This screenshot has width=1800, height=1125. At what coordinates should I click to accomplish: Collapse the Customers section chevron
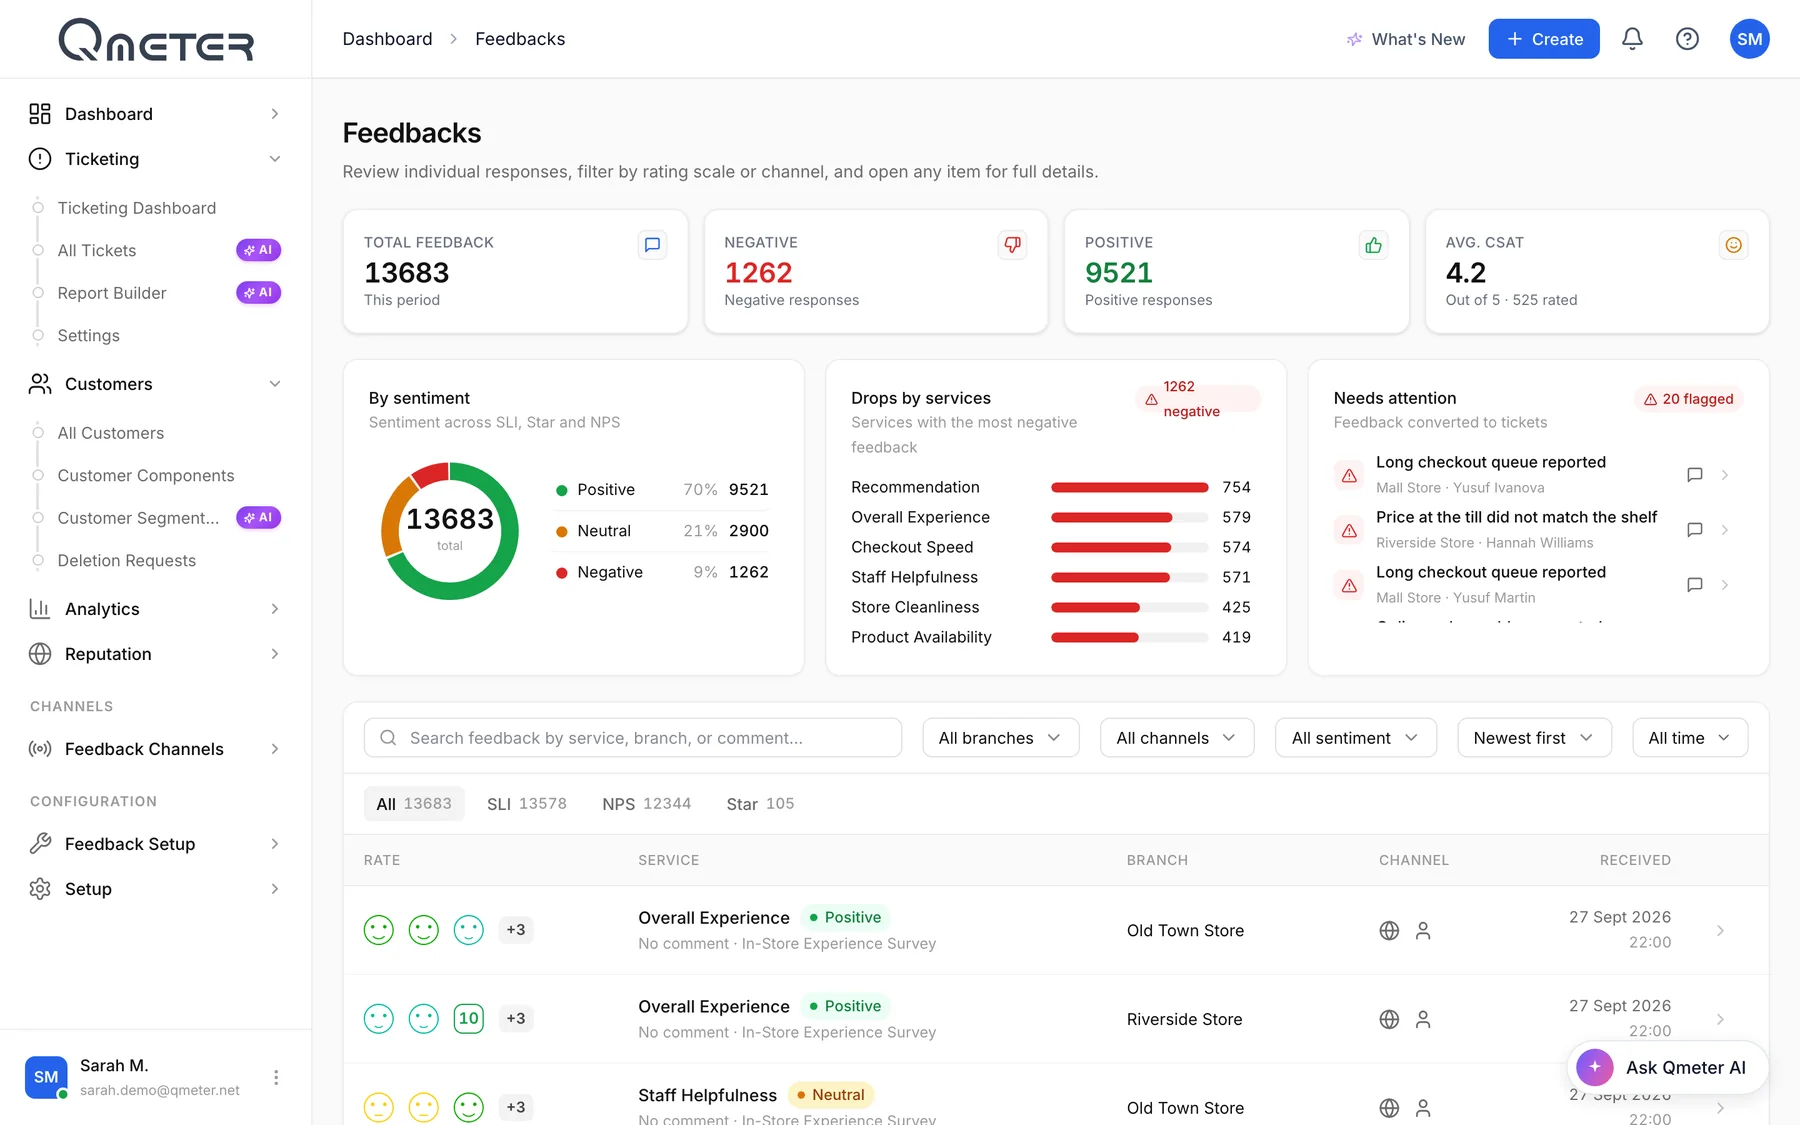[x=275, y=384]
